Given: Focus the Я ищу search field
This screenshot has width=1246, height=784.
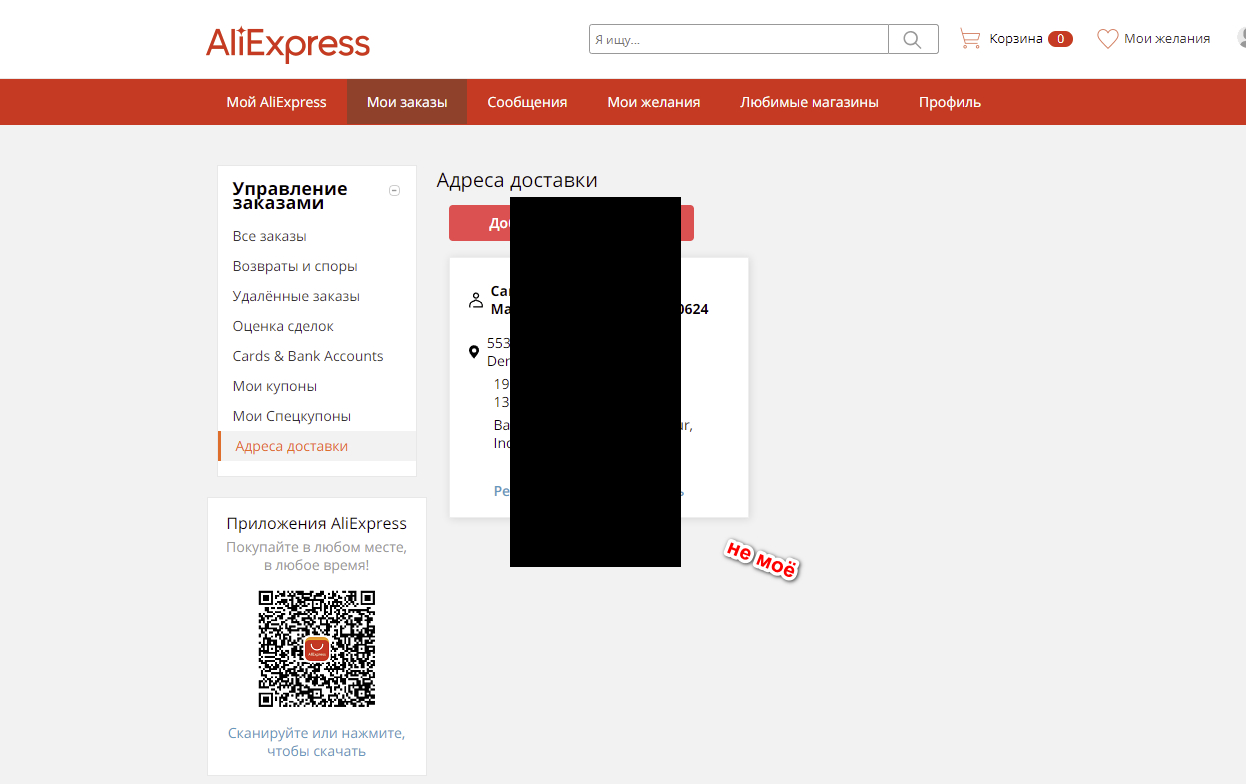Looking at the screenshot, I should tap(739, 39).
